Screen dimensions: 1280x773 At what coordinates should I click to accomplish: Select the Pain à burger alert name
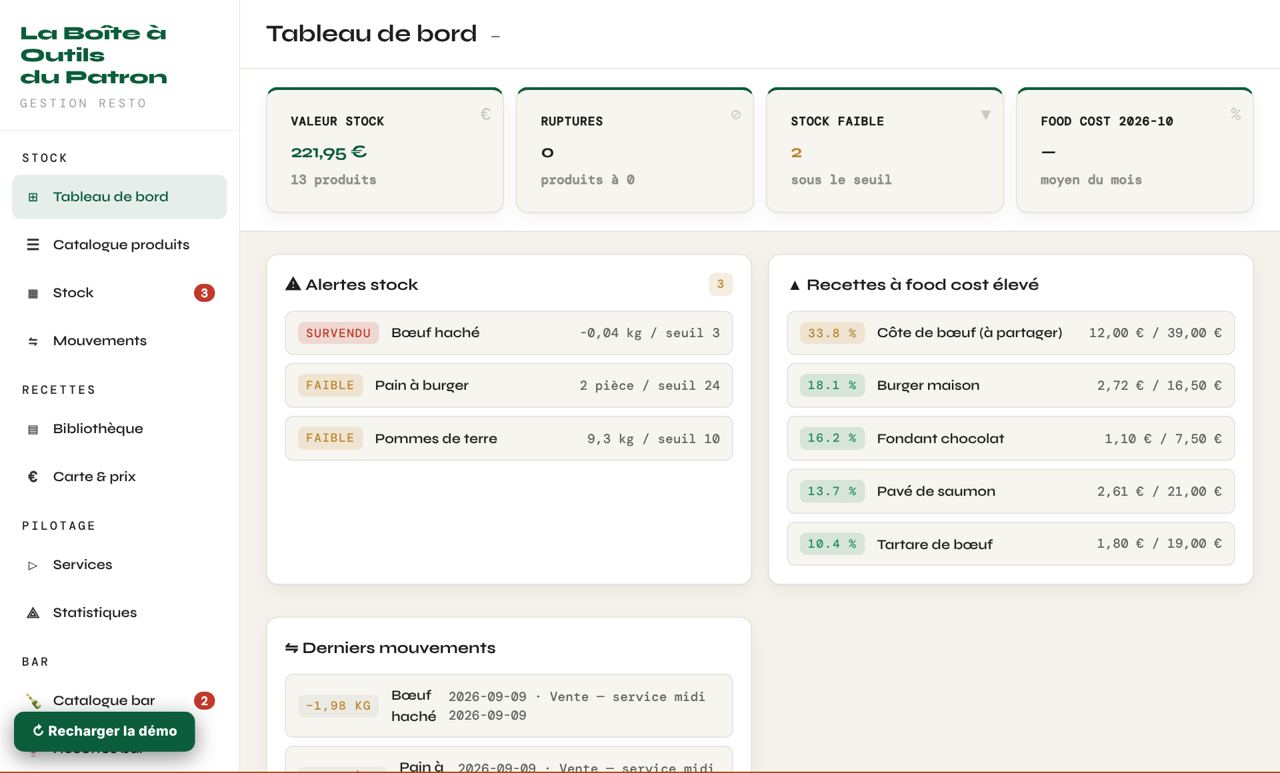pos(422,385)
